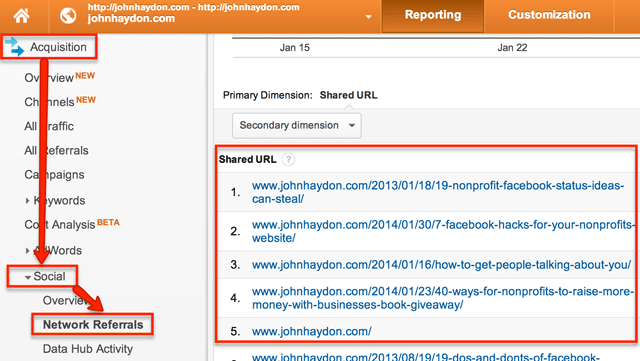Viewport: 640px width, 361px height.
Task: Click the Shared URL help icon
Action: point(288,159)
